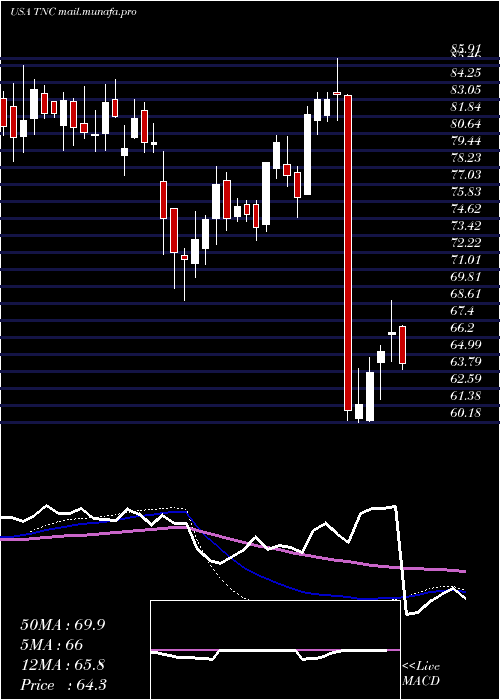Image resolution: width=500 pixels, height=700 pixels.
Task: Click the 12MA : 65.8 readout
Action: click(x=63, y=665)
